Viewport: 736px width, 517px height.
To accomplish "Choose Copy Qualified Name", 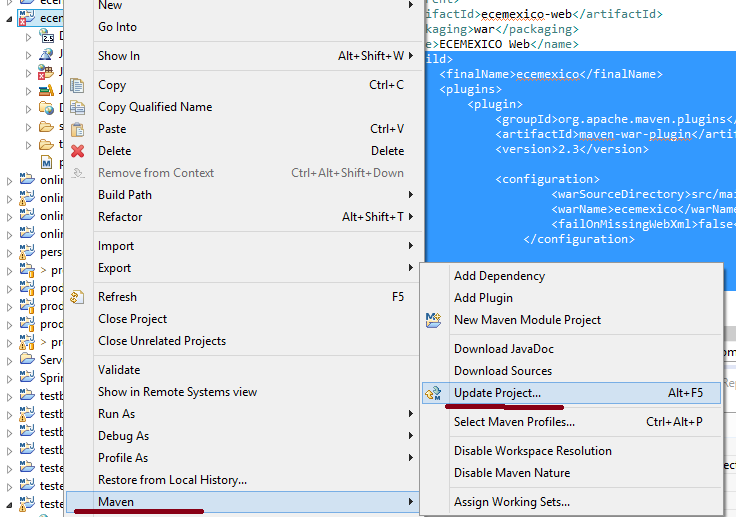I will [x=155, y=107].
